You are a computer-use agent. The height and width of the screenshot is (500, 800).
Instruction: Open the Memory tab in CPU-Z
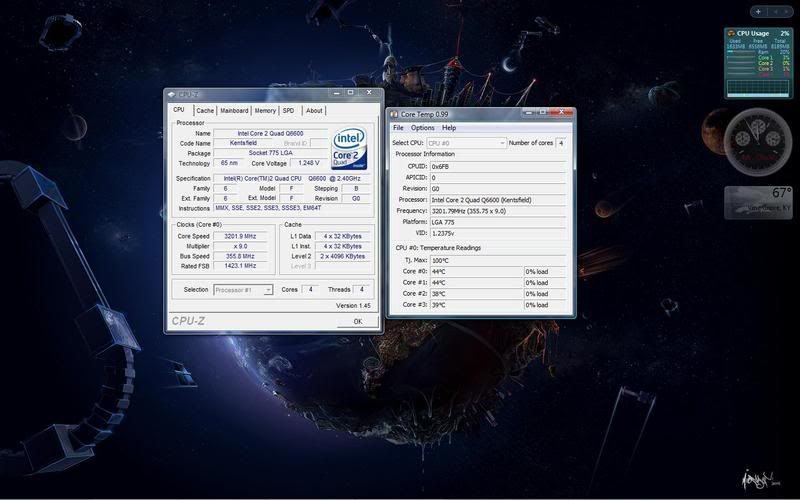coord(265,111)
